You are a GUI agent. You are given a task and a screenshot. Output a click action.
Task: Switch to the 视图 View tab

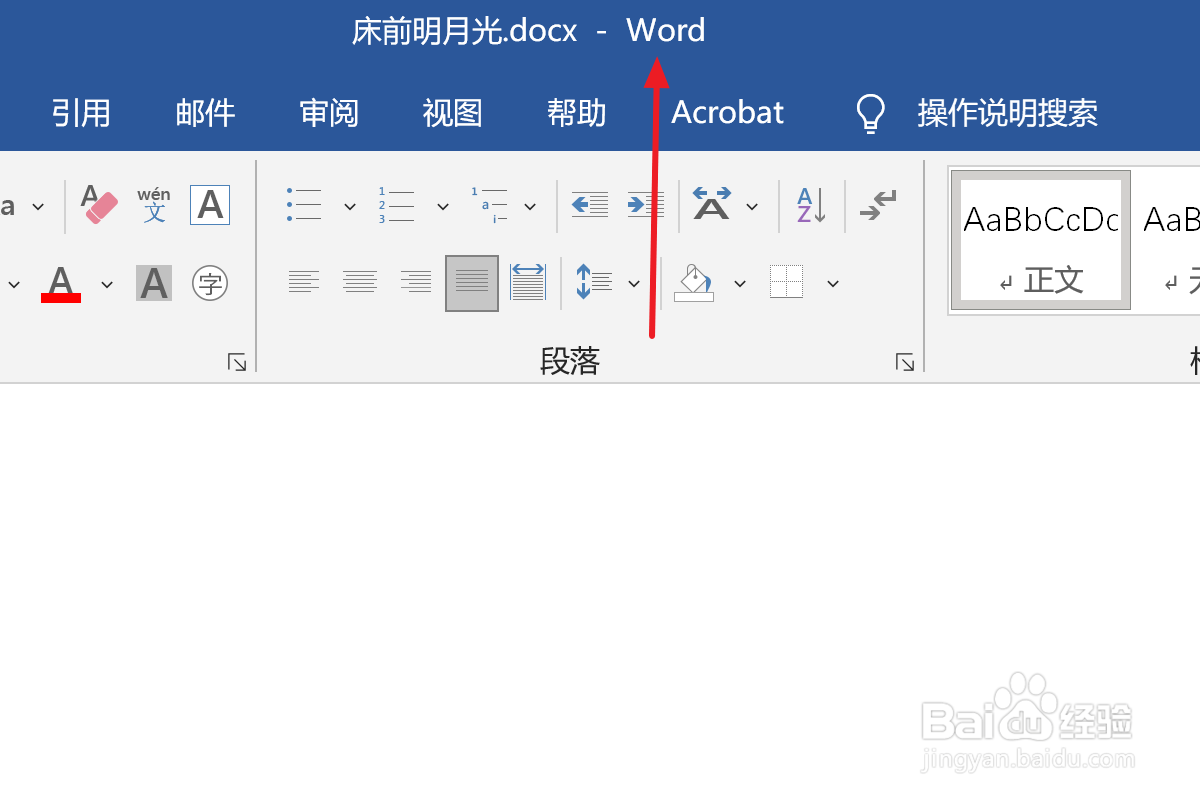453,113
